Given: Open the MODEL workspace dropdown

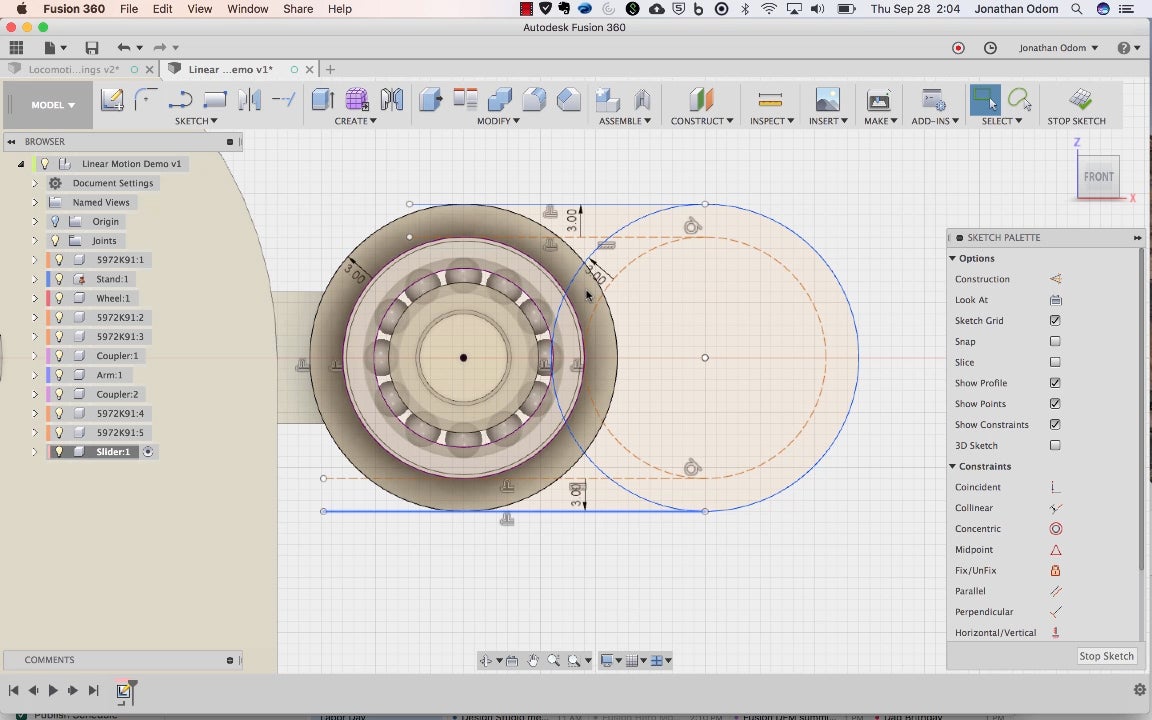Looking at the screenshot, I should point(53,105).
